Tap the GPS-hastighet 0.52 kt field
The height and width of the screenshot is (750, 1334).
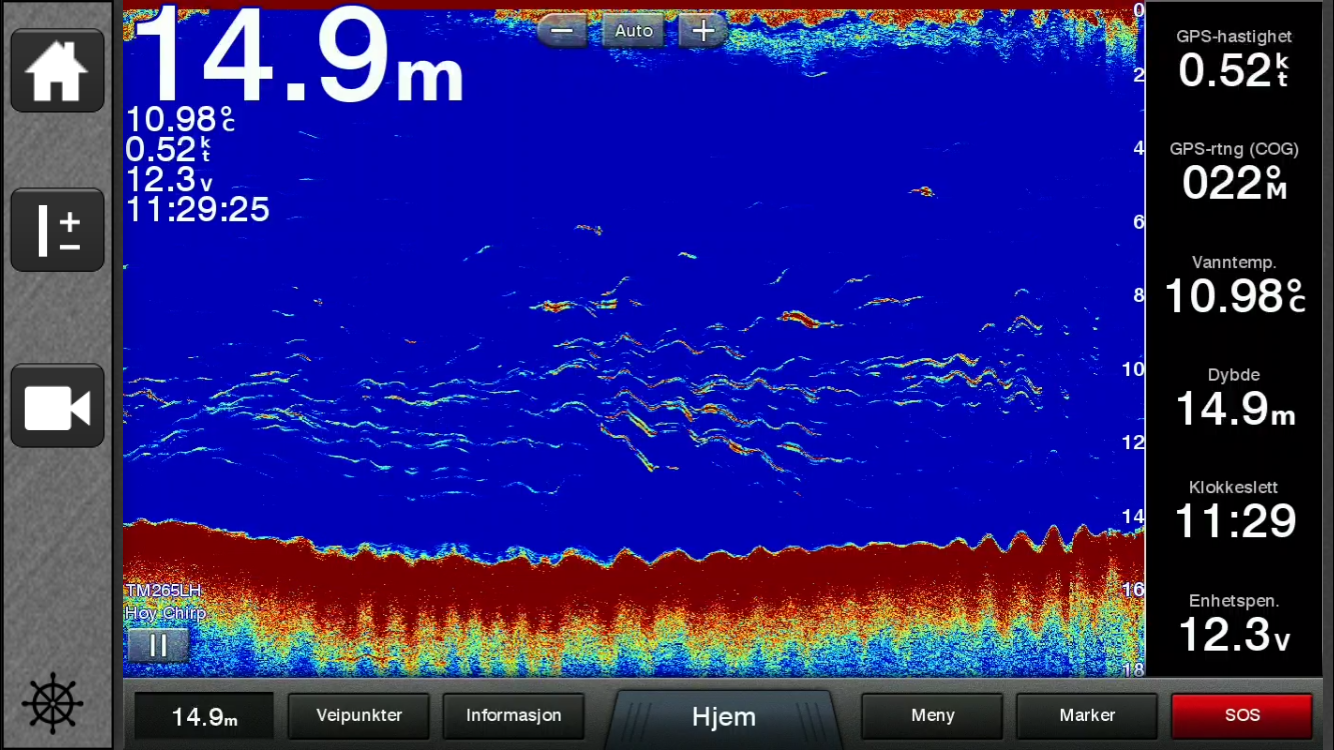(x=1234, y=60)
